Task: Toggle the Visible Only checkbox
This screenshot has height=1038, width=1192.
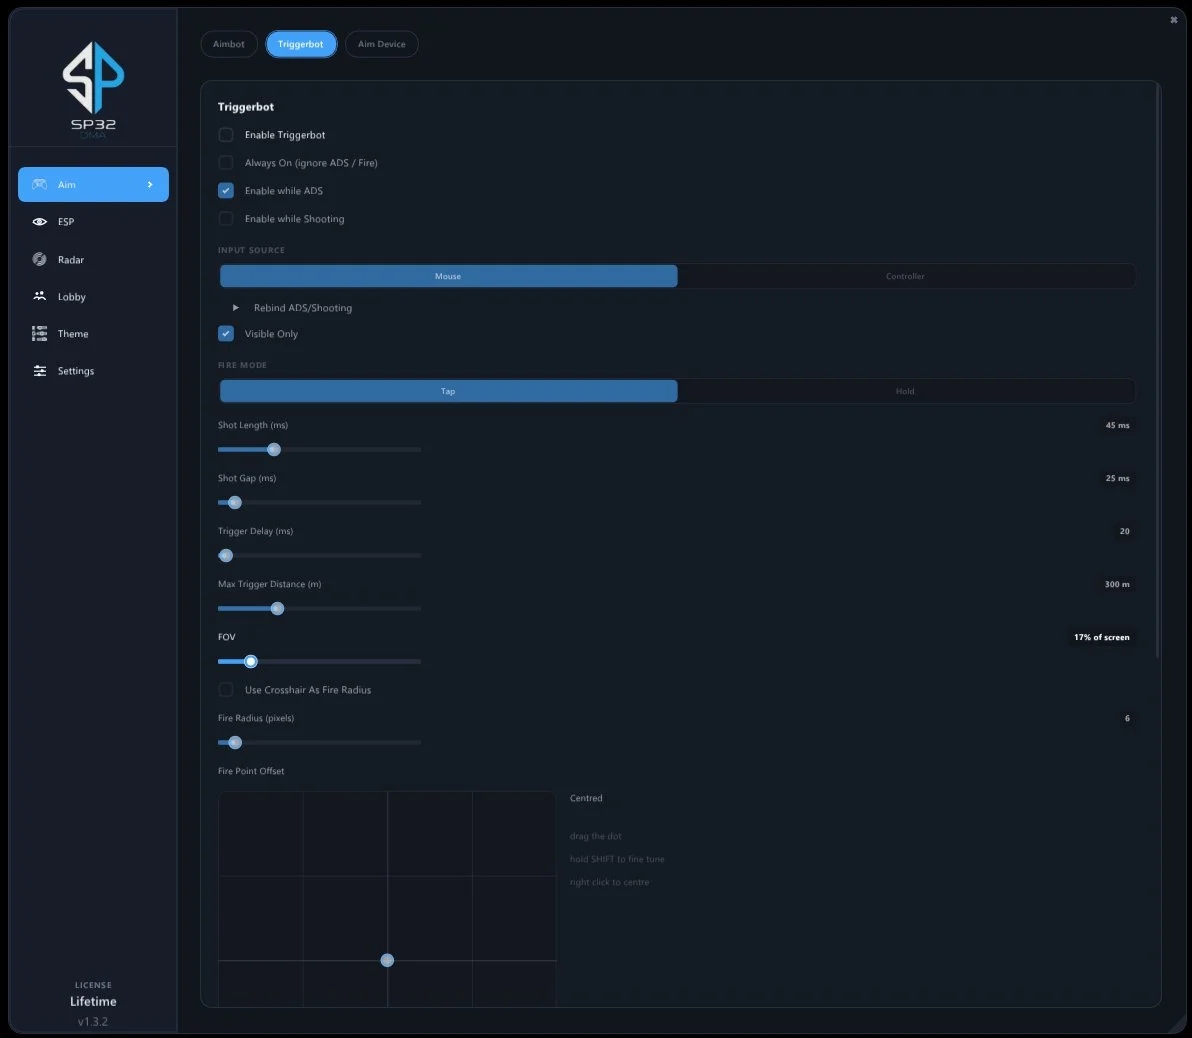Action: [x=226, y=333]
